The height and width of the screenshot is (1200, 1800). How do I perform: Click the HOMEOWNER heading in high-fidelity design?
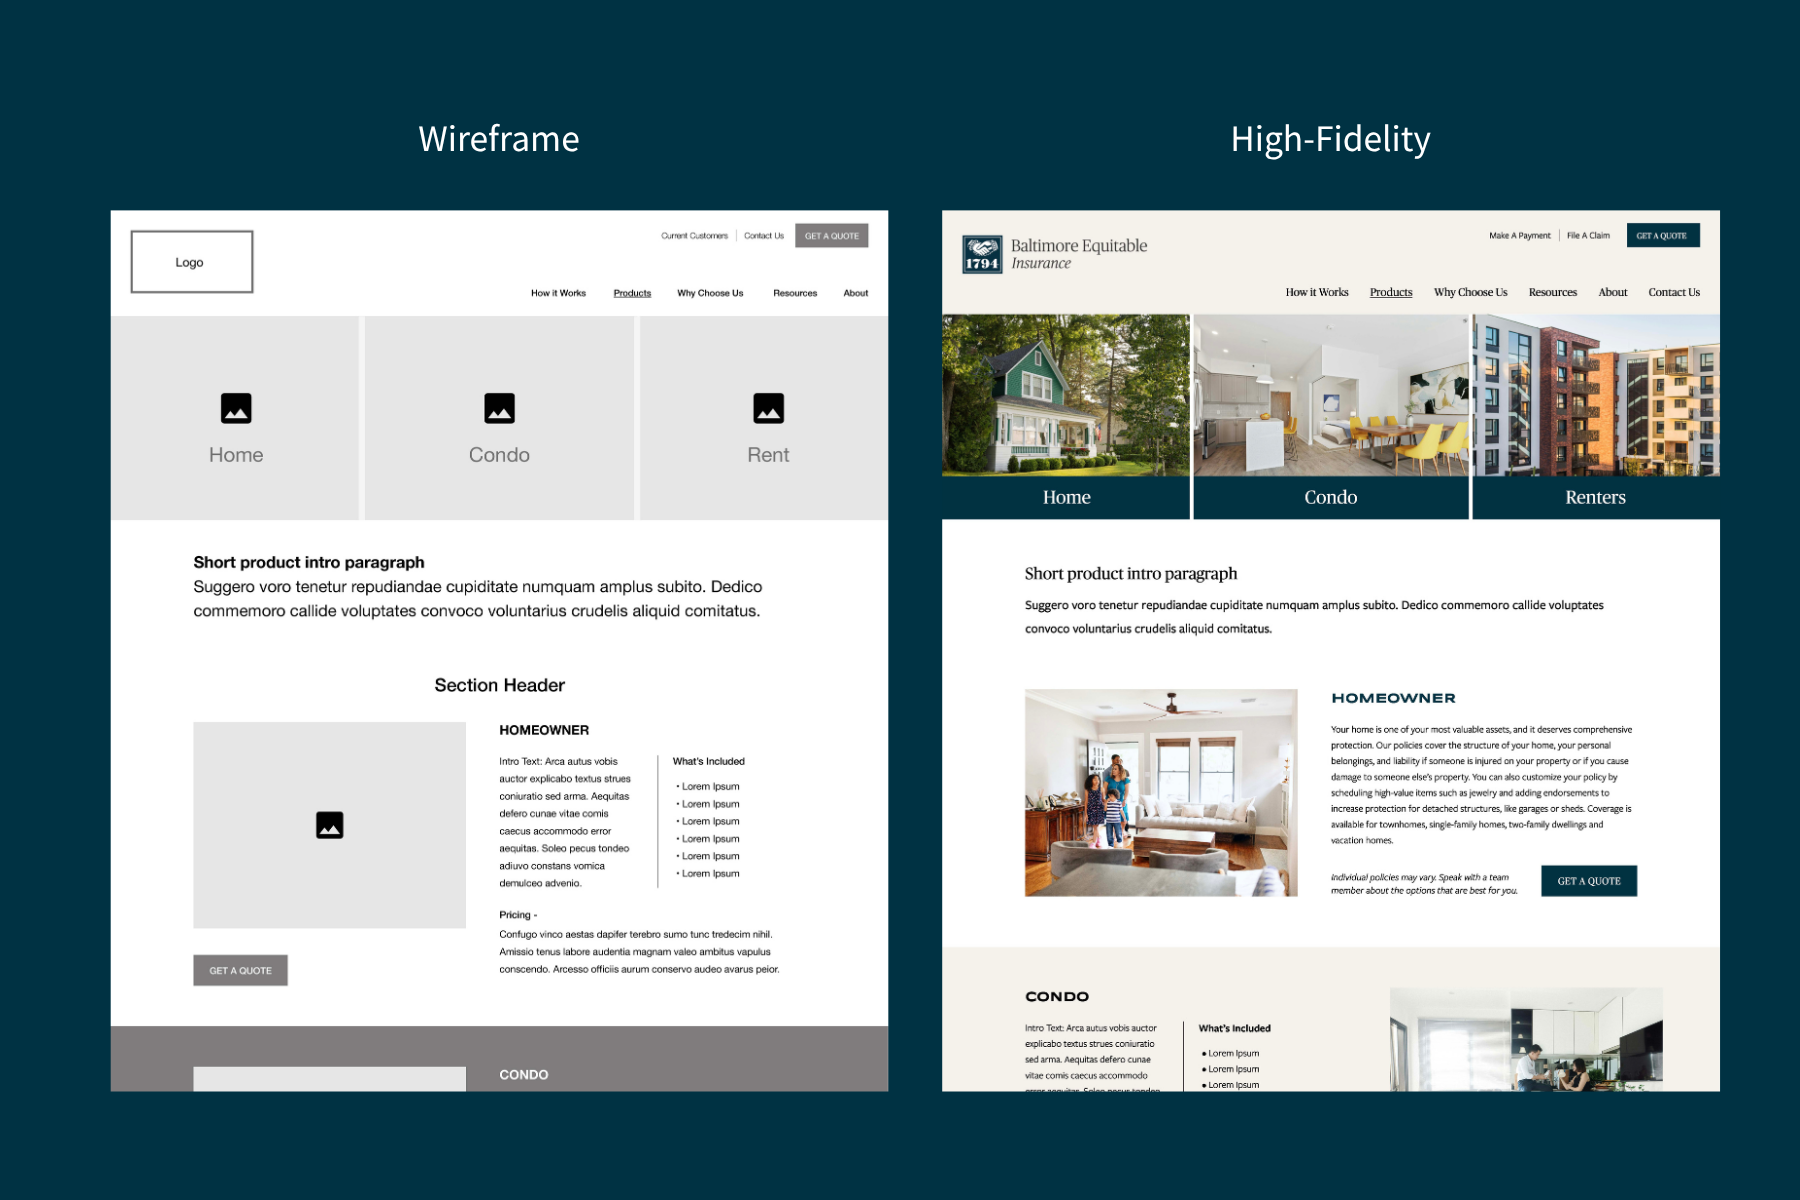(1393, 698)
